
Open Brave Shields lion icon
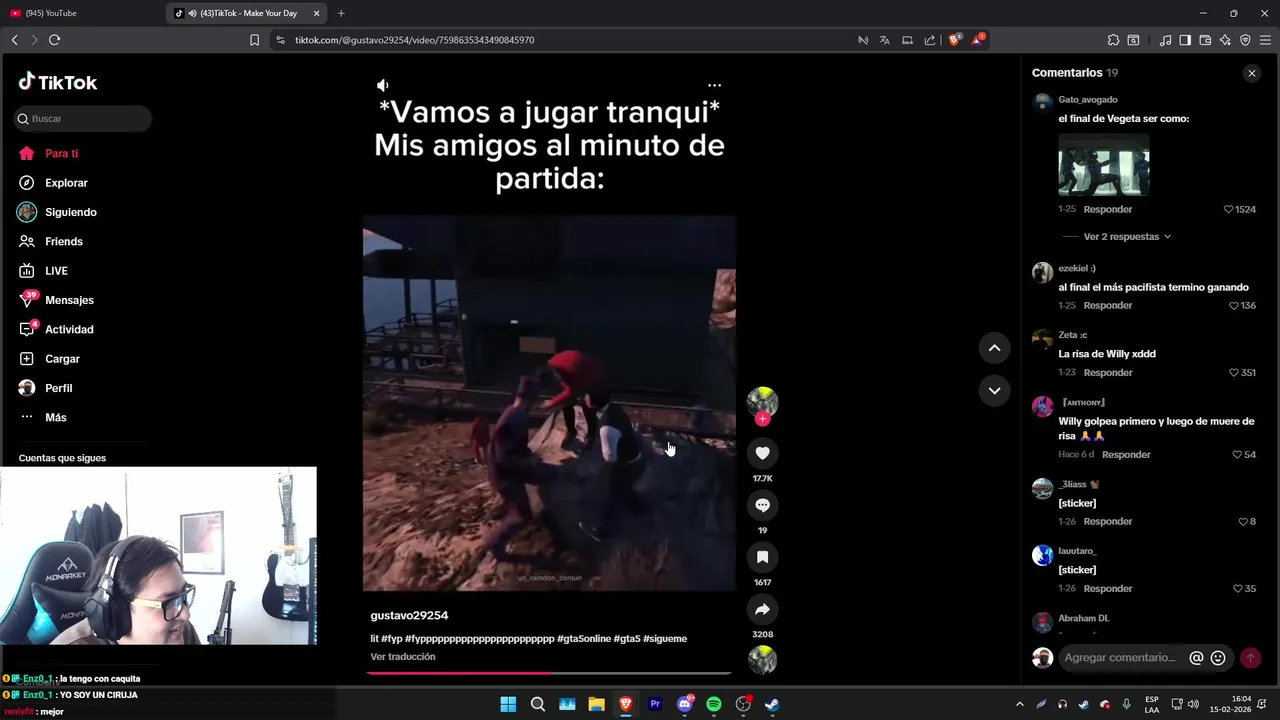click(x=955, y=40)
